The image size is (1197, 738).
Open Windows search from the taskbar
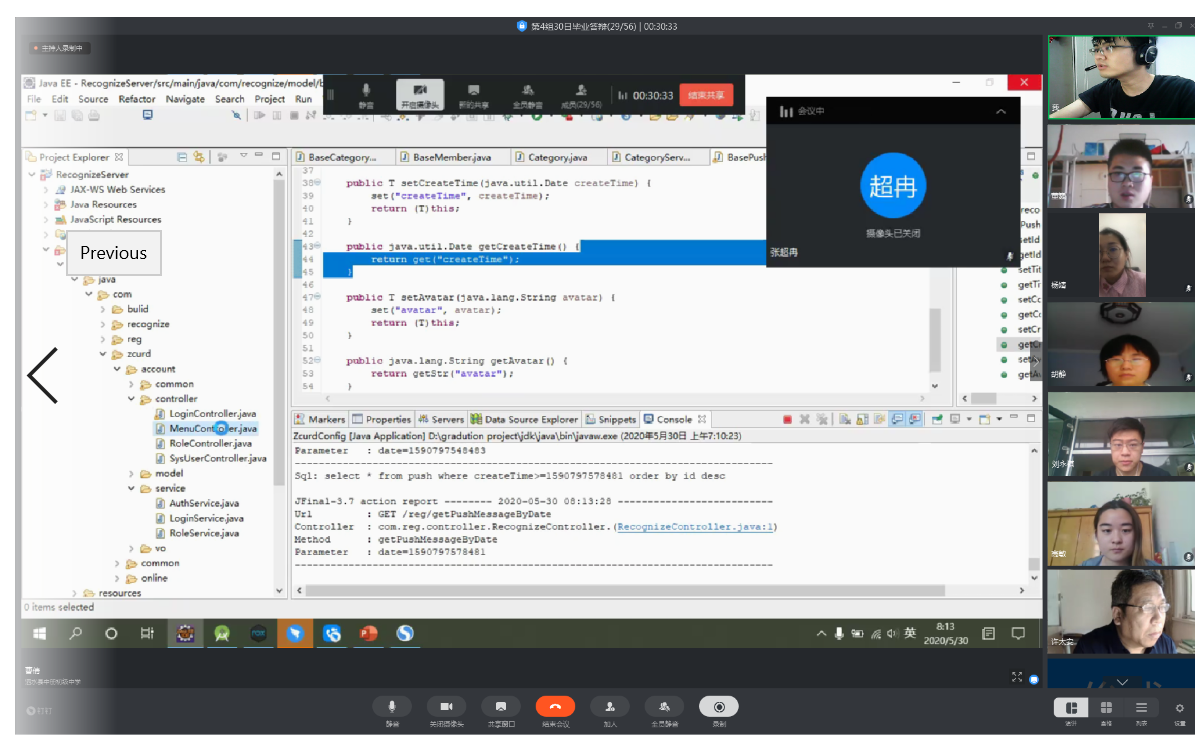(76, 633)
